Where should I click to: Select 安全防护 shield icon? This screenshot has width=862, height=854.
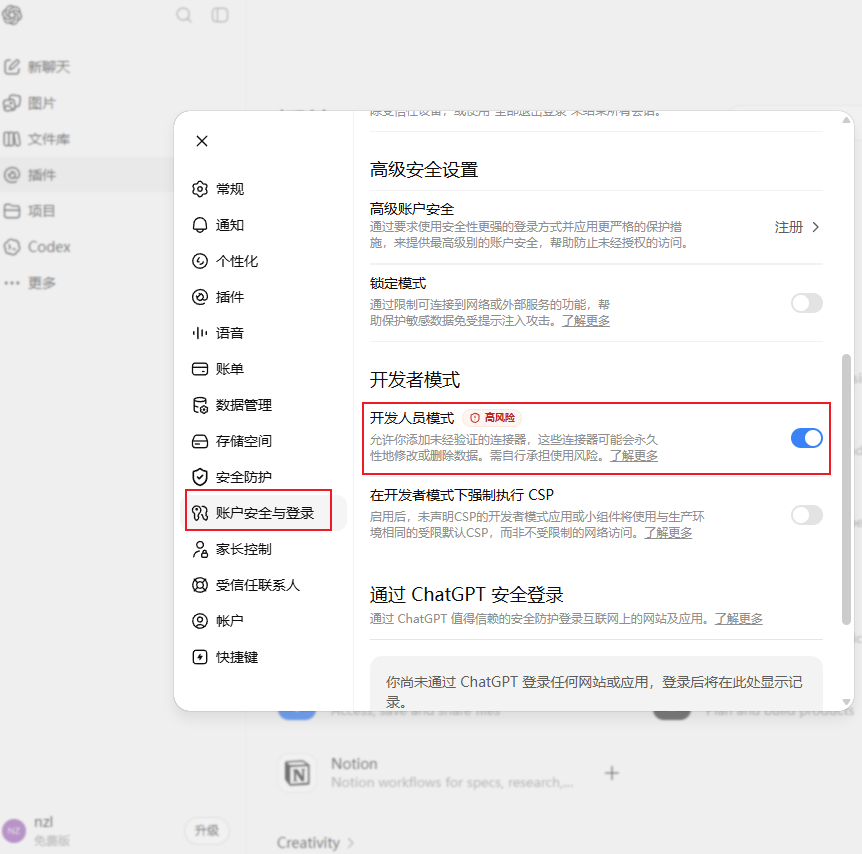[200, 477]
